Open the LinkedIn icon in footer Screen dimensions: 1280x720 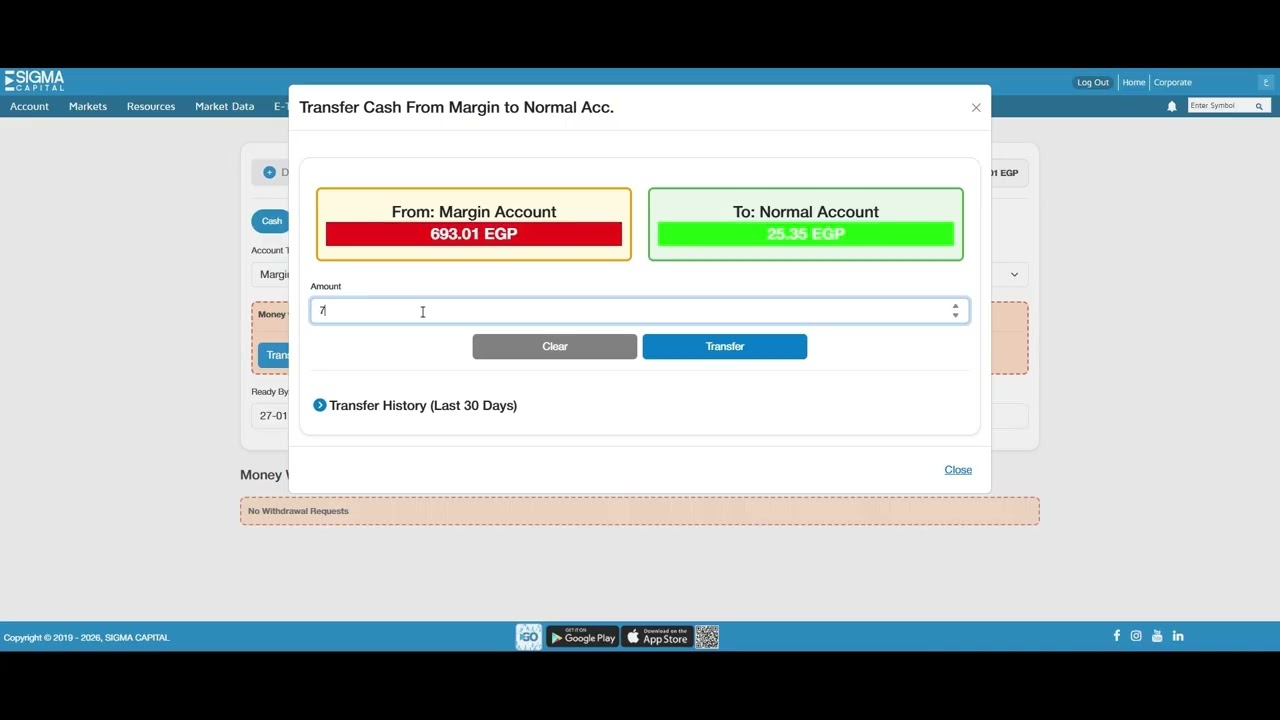pyautogui.click(x=1178, y=636)
